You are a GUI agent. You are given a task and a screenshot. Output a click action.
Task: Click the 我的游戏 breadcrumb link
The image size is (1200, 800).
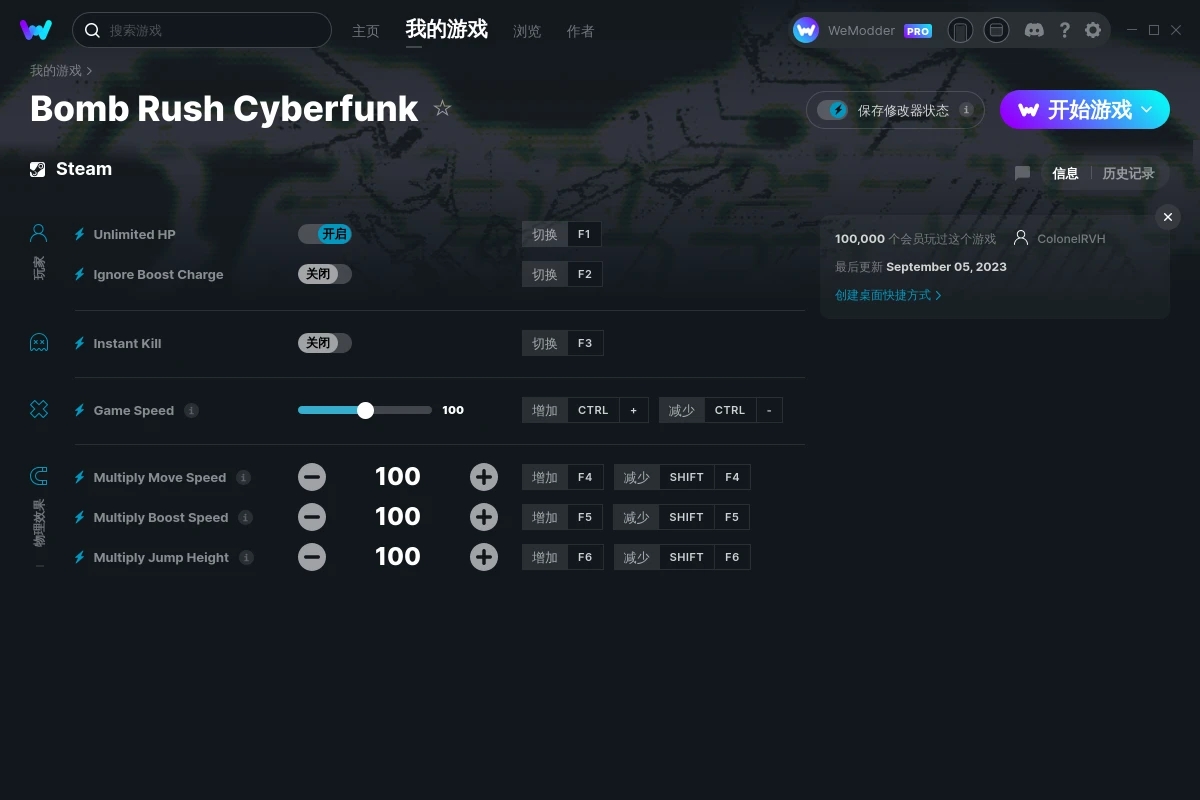tap(56, 71)
